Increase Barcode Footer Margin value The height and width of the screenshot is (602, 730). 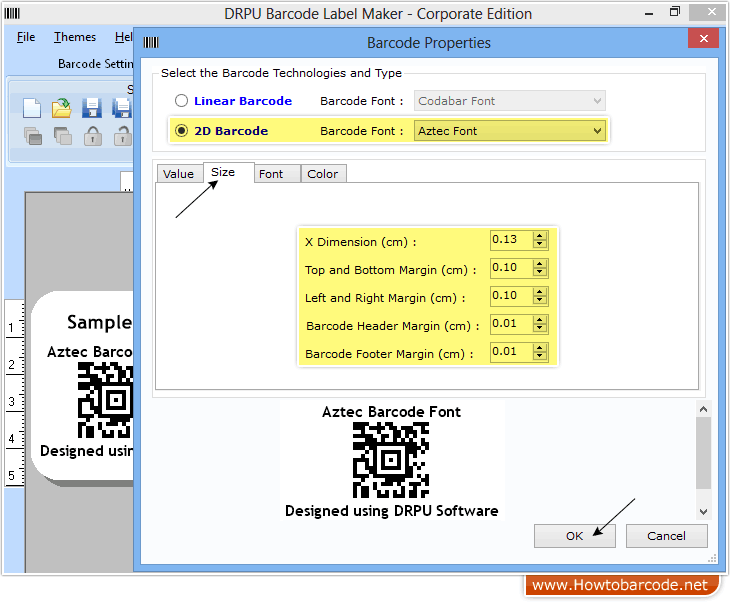[x=540, y=348]
